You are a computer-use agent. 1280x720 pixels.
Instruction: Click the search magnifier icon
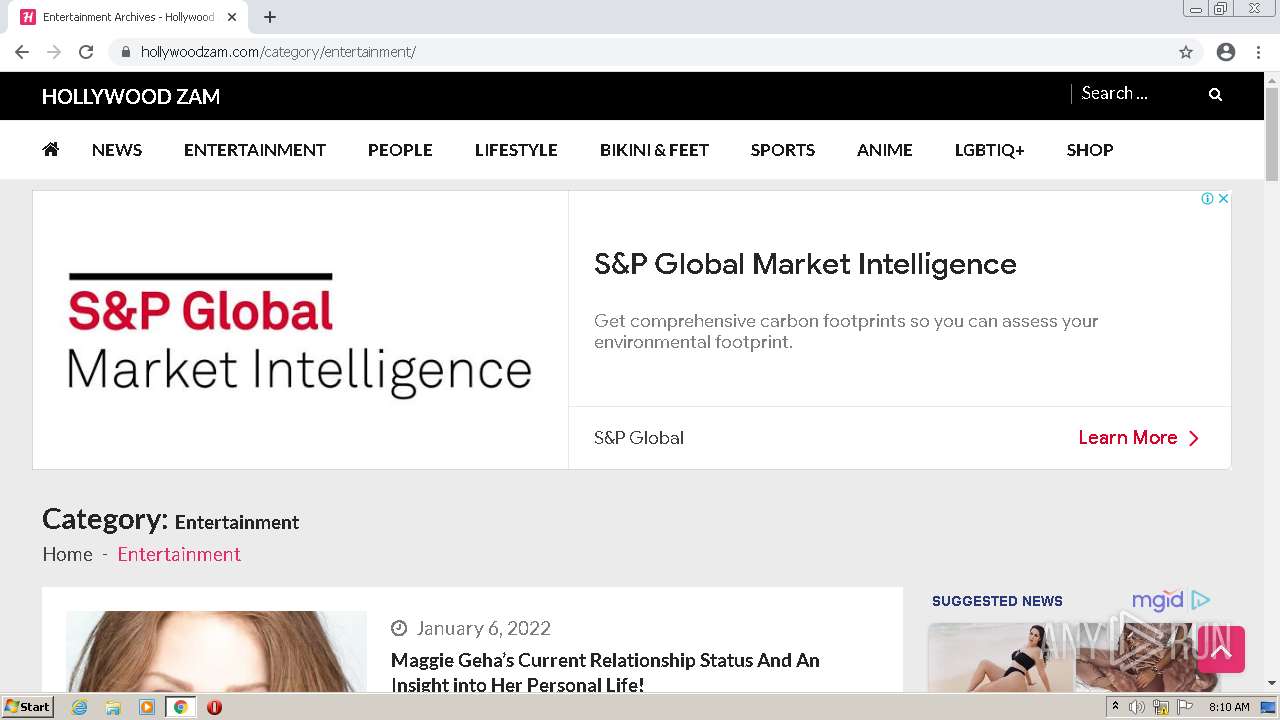pos(1216,94)
